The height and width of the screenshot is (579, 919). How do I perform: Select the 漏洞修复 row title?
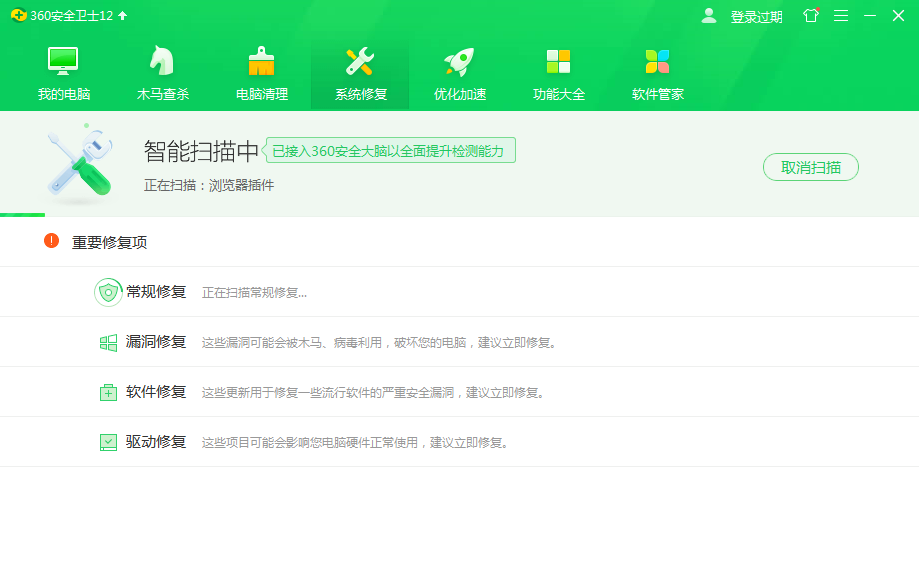tap(156, 342)
